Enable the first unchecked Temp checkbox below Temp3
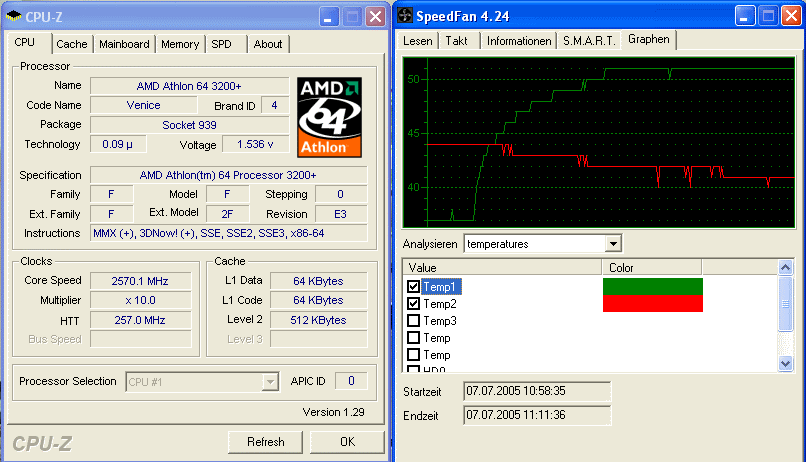The image size is (806, 462). tap(413, 338)
